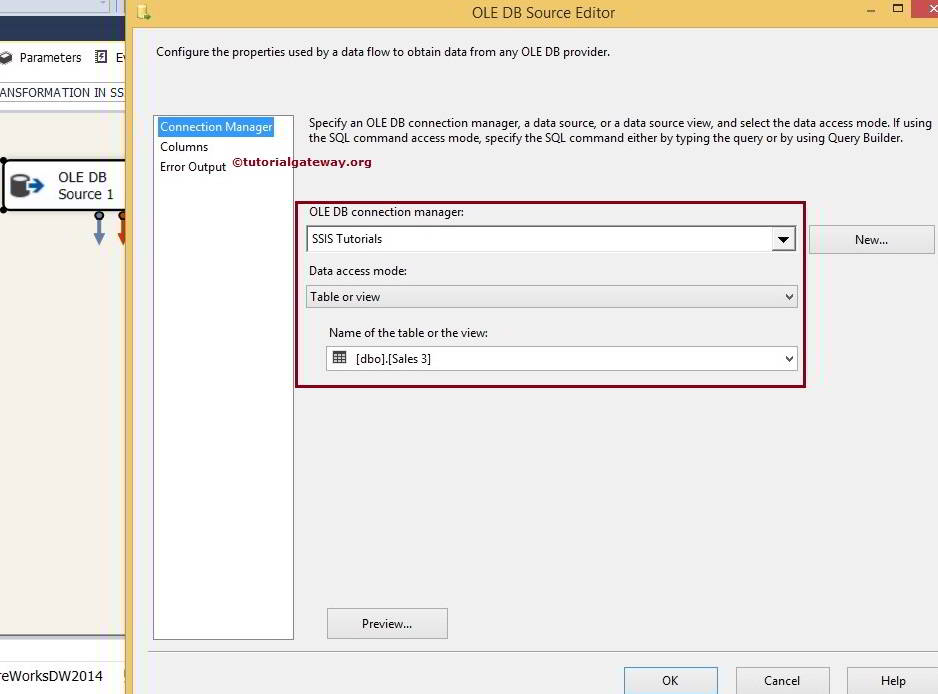
Task: Select the red error output arrow
Action: [x=122, y=230]
